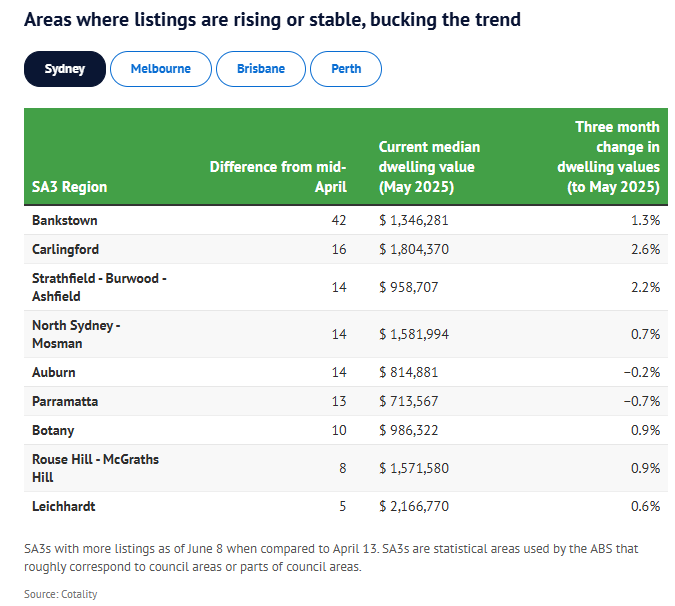The image size is (675, 606).
Task: Select the Auburn row label
Action: 56,372
